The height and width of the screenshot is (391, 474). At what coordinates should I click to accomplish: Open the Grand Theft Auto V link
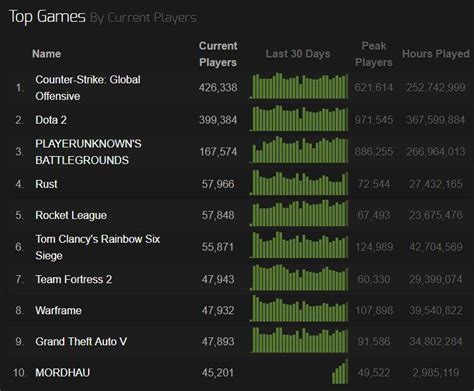tap(81, 342)
